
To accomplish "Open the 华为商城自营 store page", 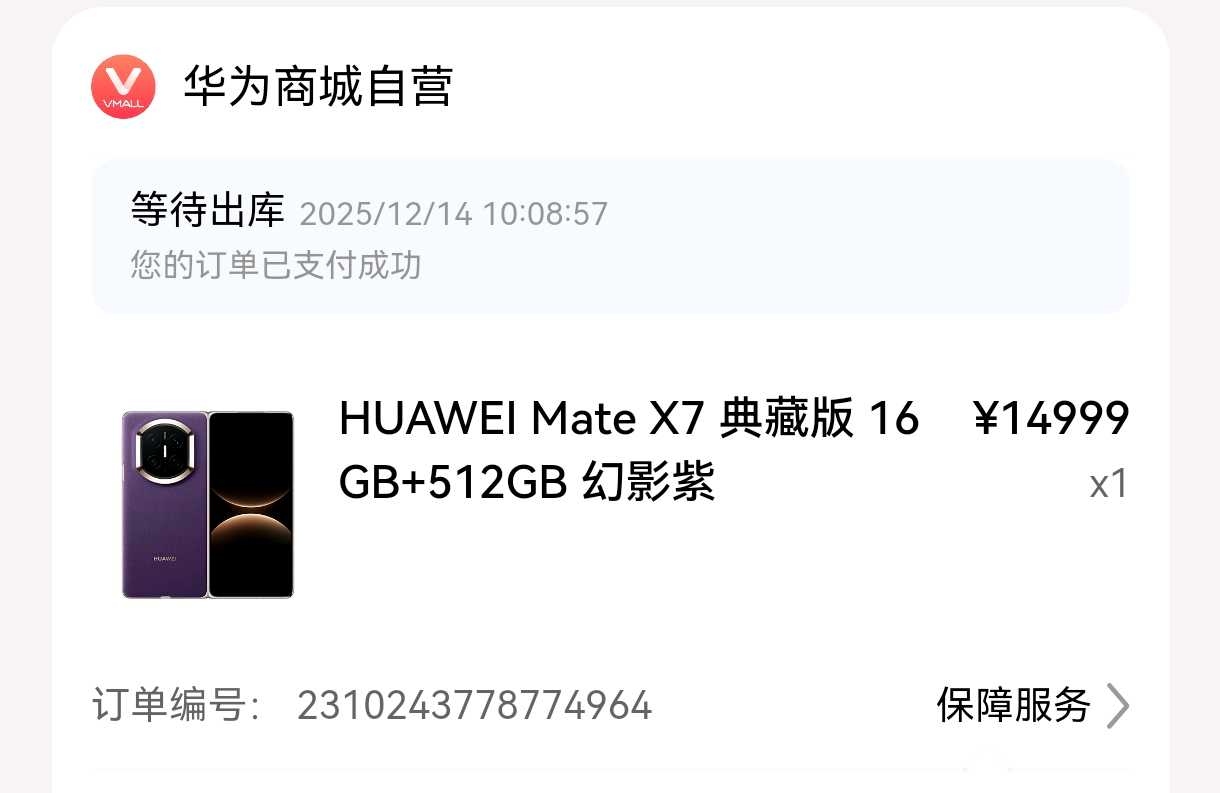I will point(318,86).
